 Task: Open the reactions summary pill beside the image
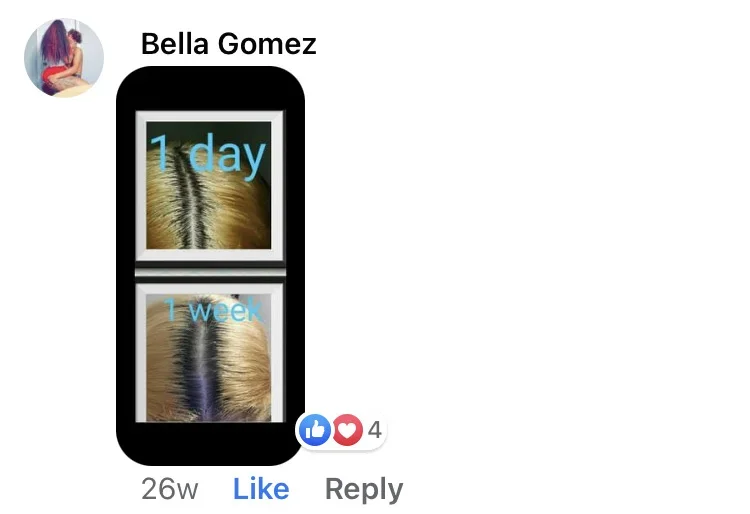pyautogui.click(x=341, y=429)
